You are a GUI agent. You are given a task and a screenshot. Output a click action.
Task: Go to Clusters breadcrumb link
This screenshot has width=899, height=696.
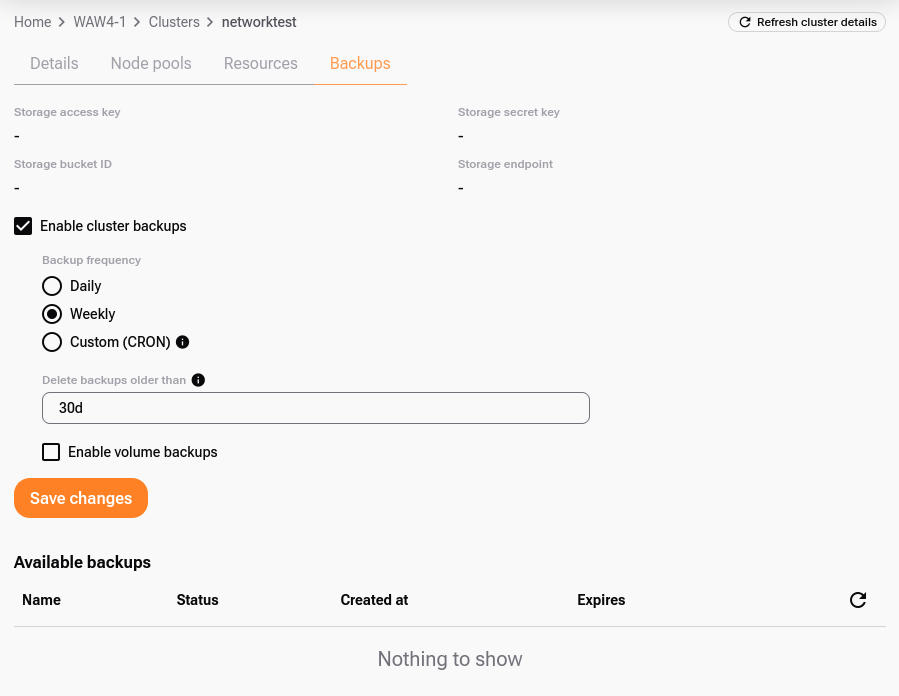coord(174,22)
